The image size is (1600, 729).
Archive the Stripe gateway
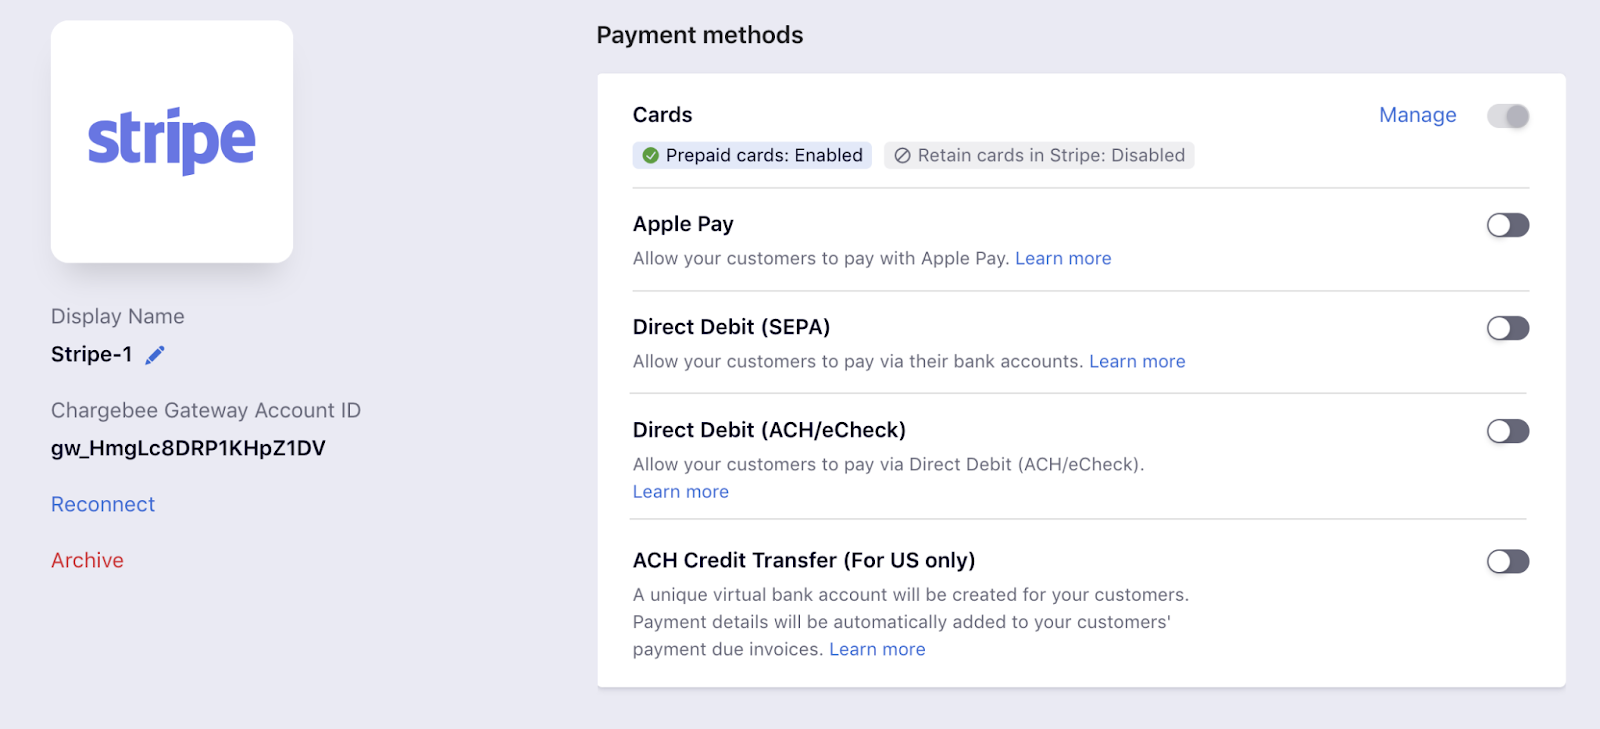click(87, 561)
